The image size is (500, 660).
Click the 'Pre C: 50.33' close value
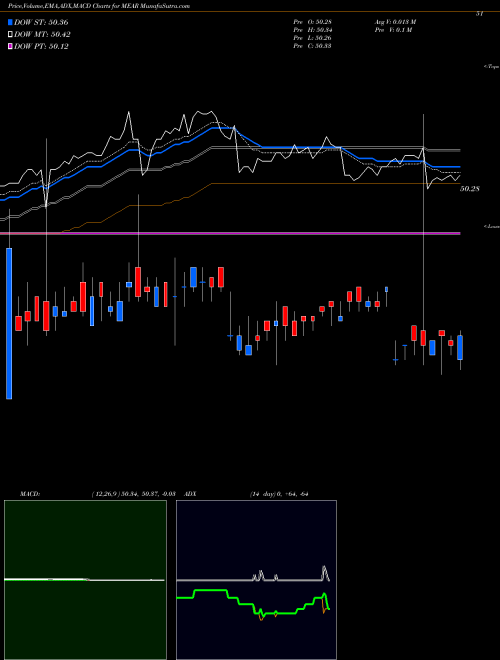313,46
